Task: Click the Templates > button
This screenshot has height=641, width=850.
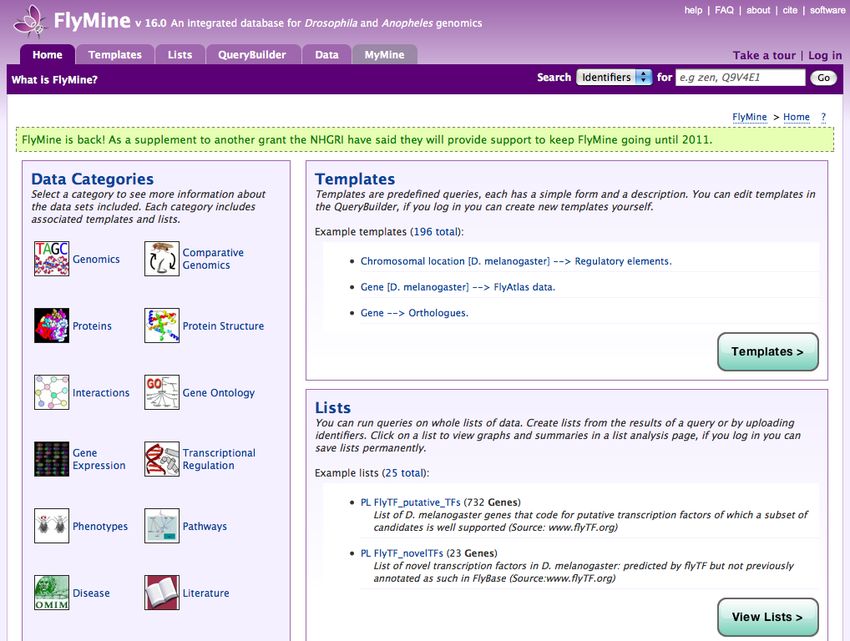Action: pyautogui.click(x=768, y=351)
